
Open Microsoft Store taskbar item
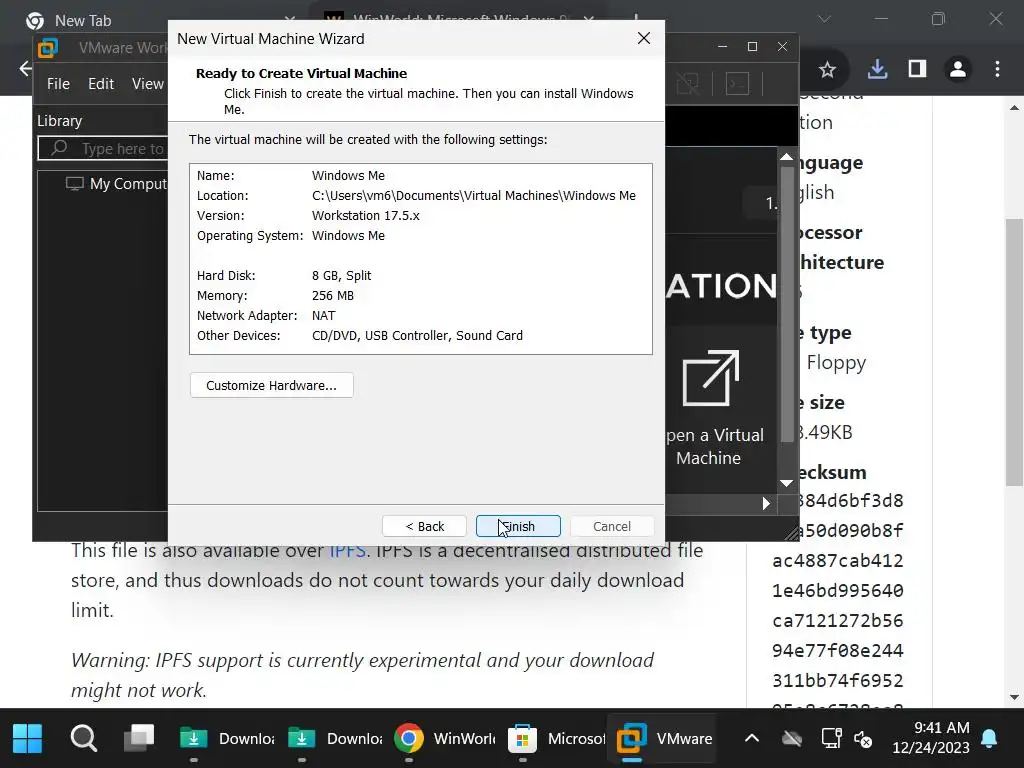(x=556, y=739)
